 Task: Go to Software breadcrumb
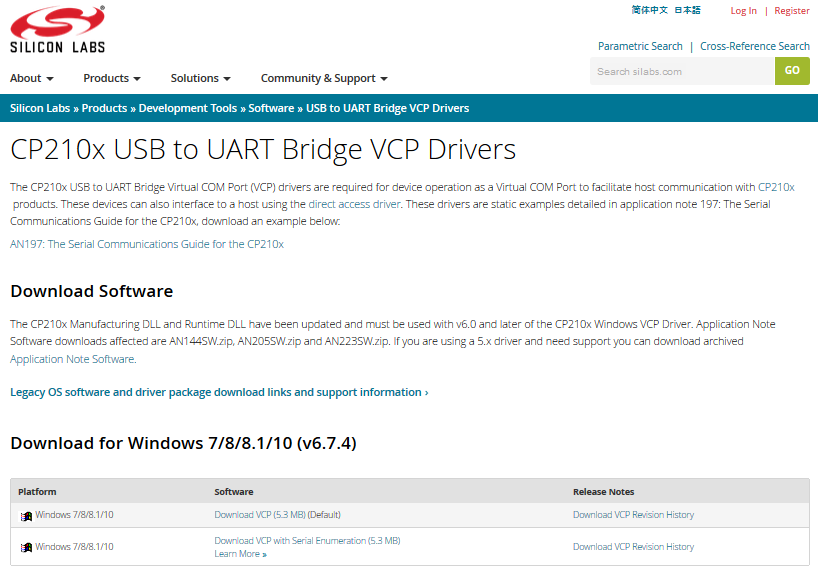(271, 108)
